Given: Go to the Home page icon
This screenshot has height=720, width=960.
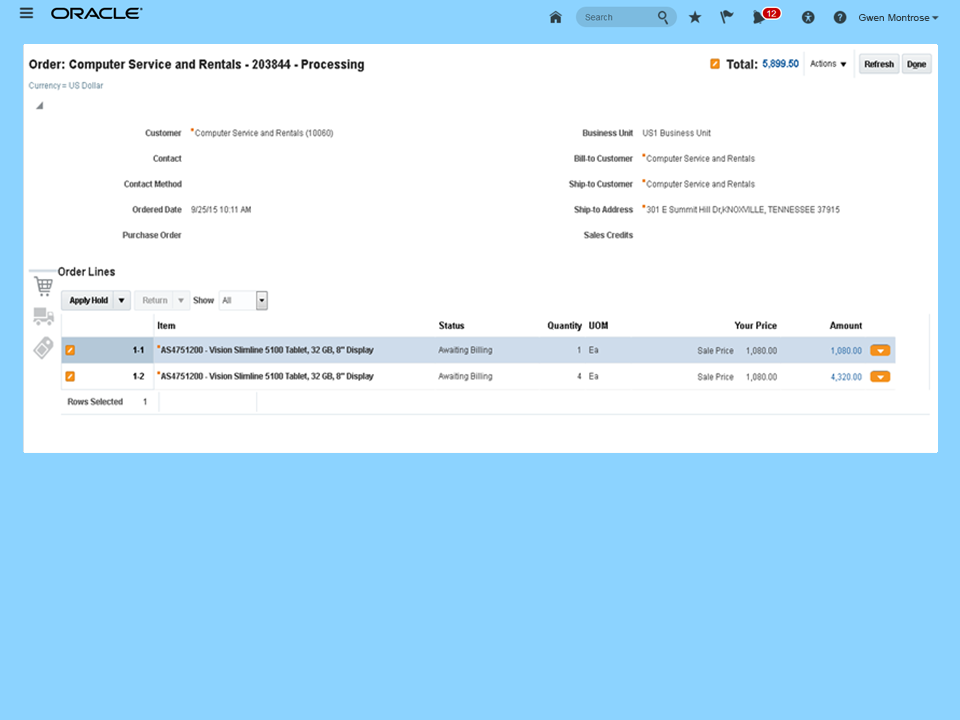Looking at the screenshot, I should 555,17.
